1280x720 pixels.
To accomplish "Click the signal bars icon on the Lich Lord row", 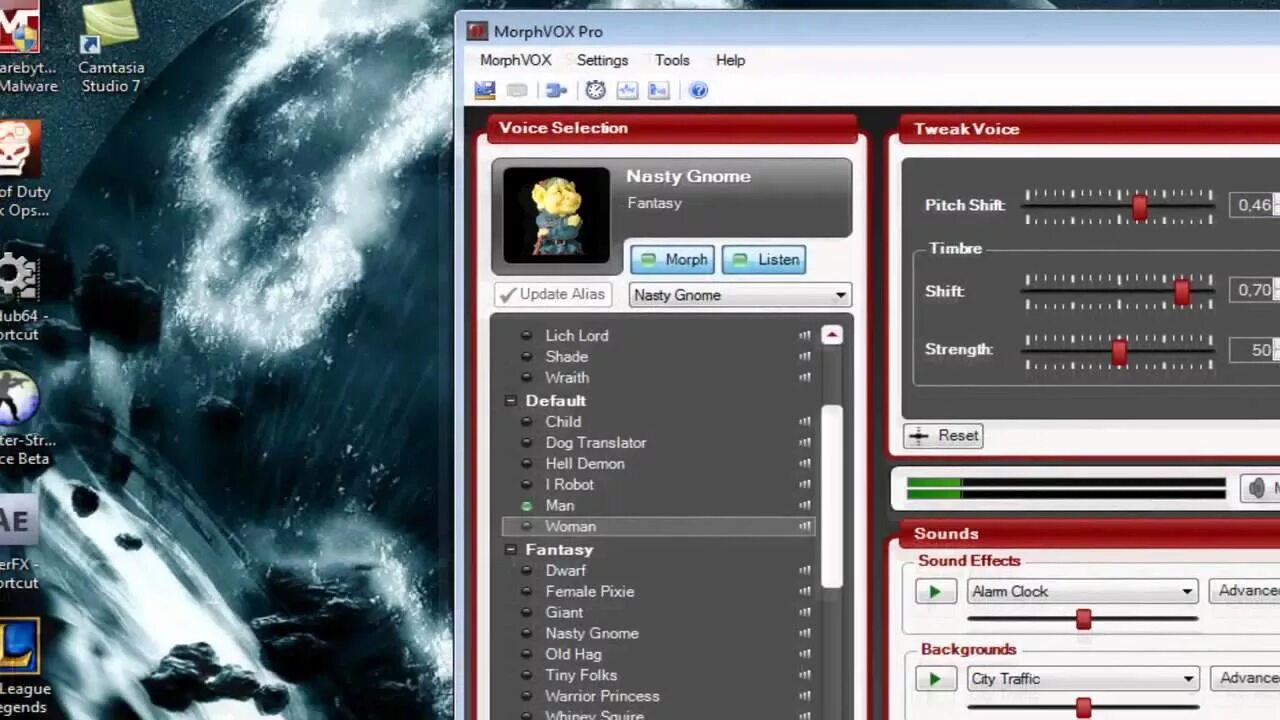I will [x=805, y=336].
